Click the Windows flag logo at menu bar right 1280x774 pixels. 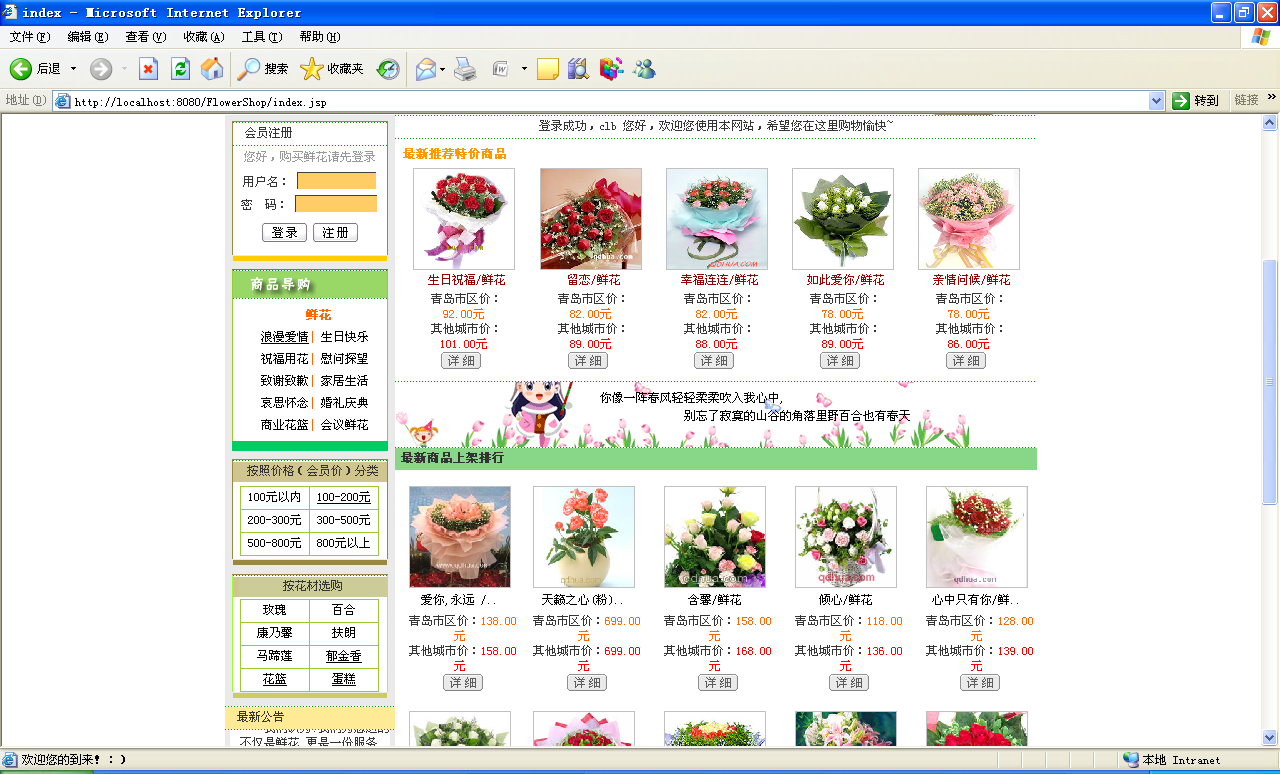[x=1261, y=37]
